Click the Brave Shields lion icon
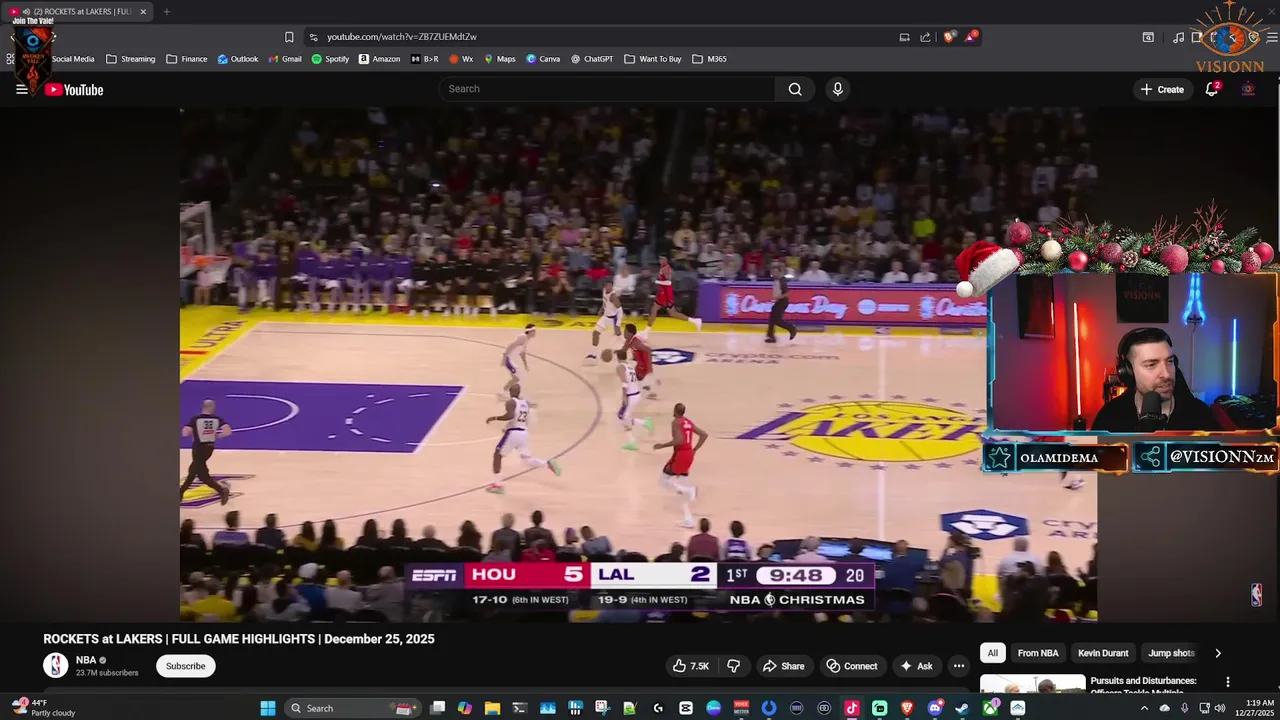This screenshot has height=720, width=1280. pos(949,37)
